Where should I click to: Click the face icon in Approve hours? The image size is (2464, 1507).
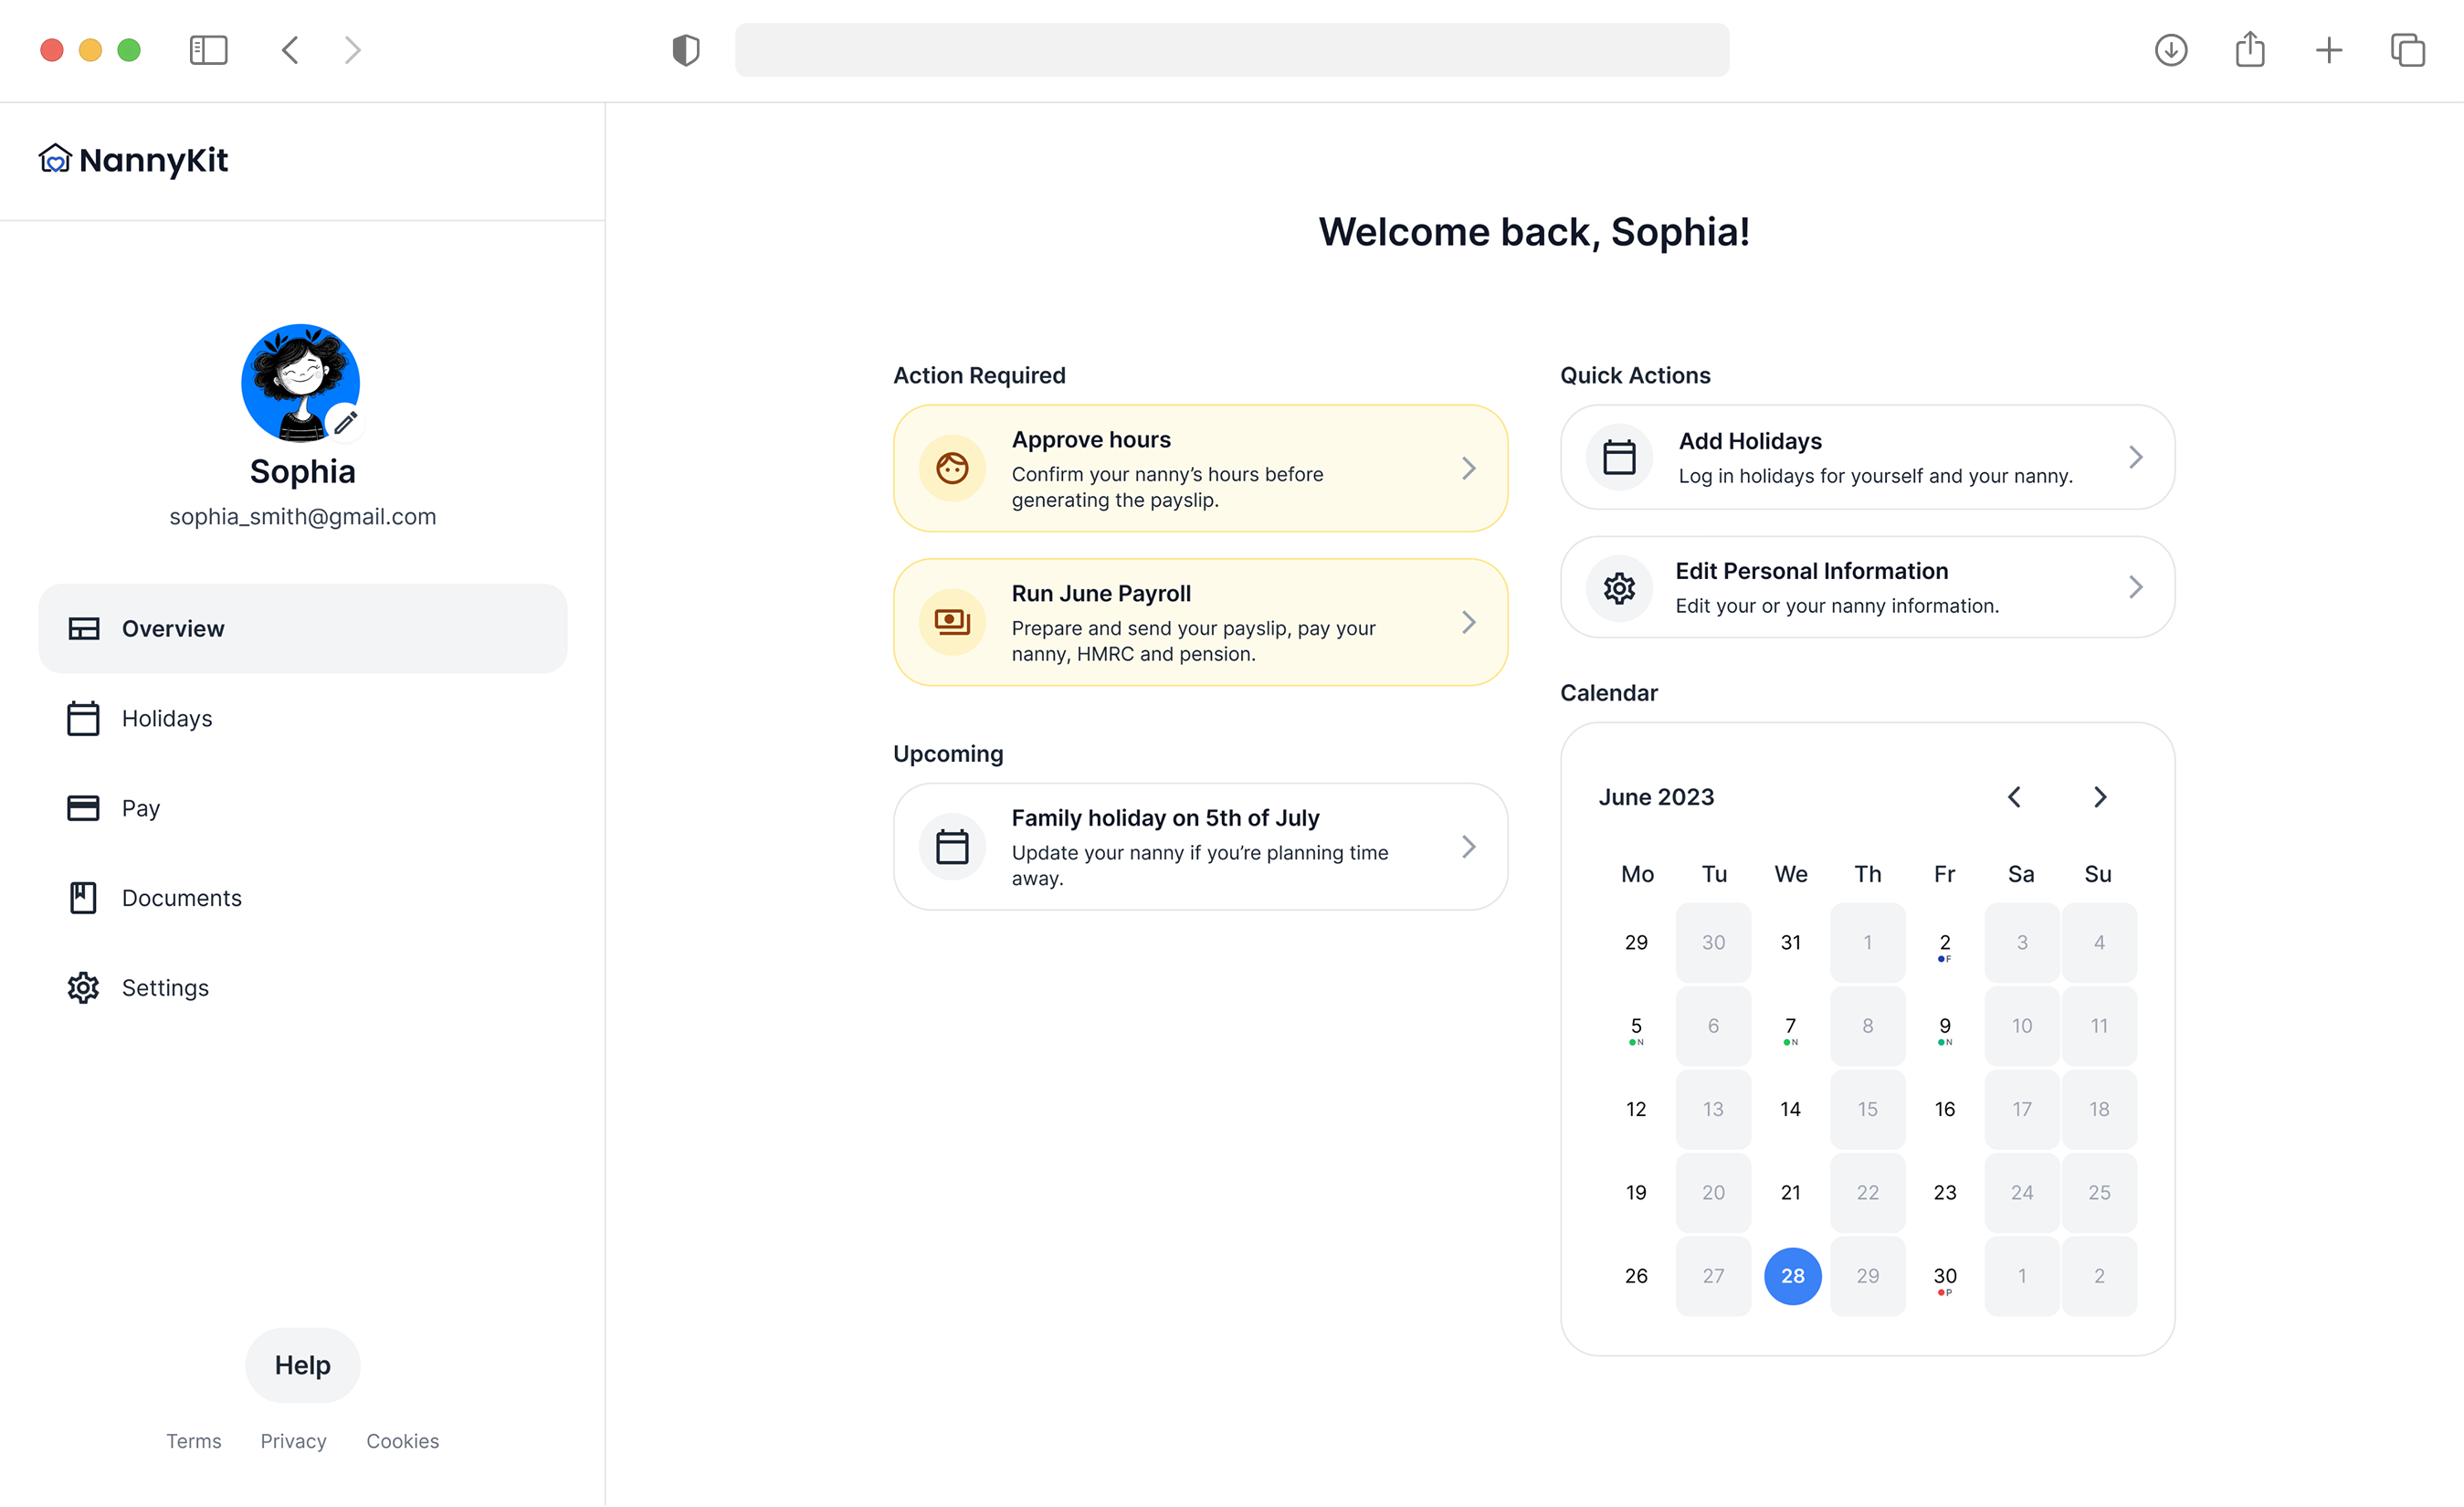pyautogui.click(x=951, y=468)
